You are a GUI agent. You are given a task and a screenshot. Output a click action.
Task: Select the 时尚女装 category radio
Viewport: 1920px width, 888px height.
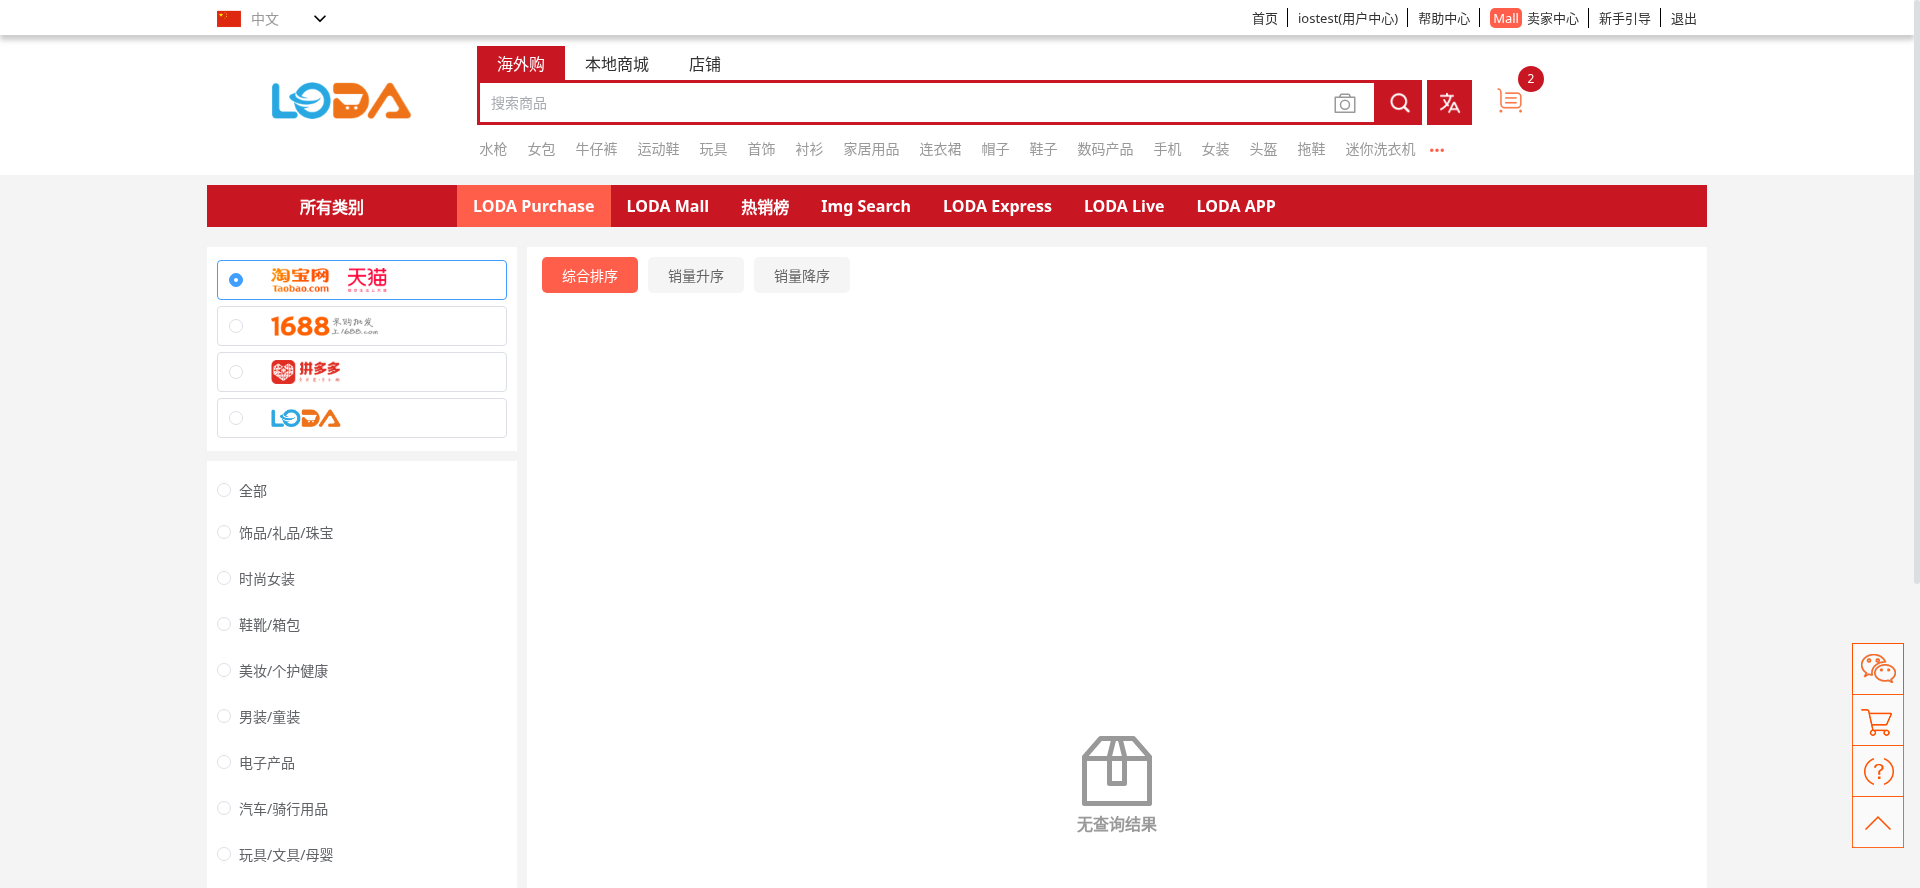(x=224, y=579)
